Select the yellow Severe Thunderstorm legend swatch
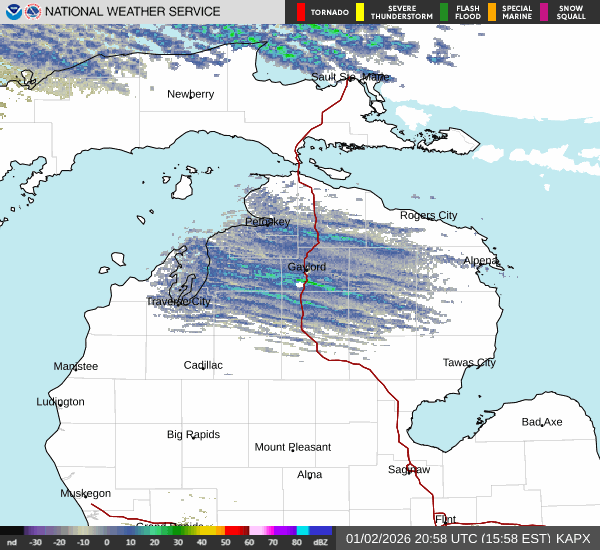Image resolution: width=600 pixels, height=550 pixels. coord(359,12)
